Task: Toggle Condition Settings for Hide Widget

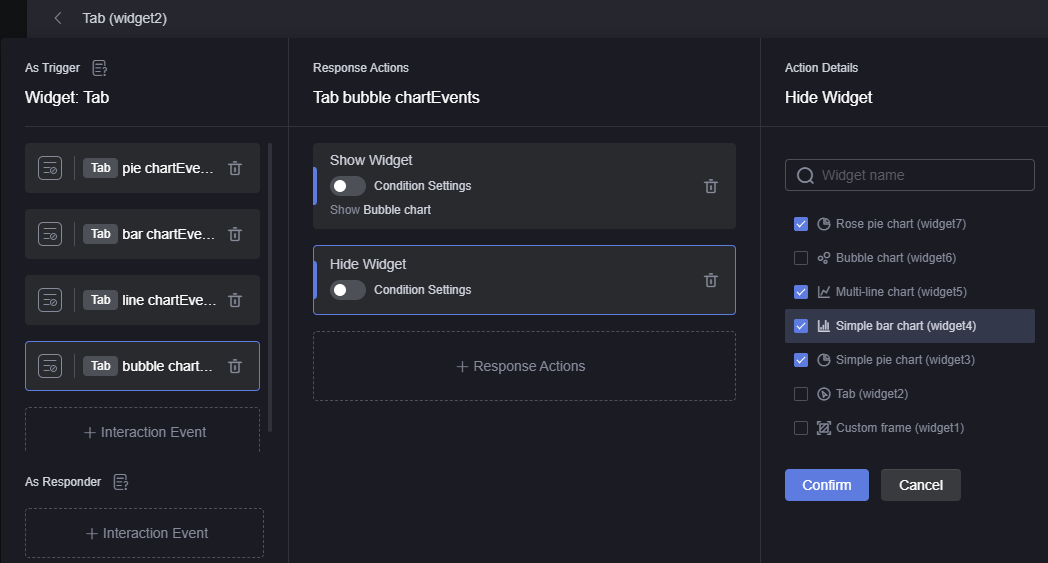Action: click(348, 290)
